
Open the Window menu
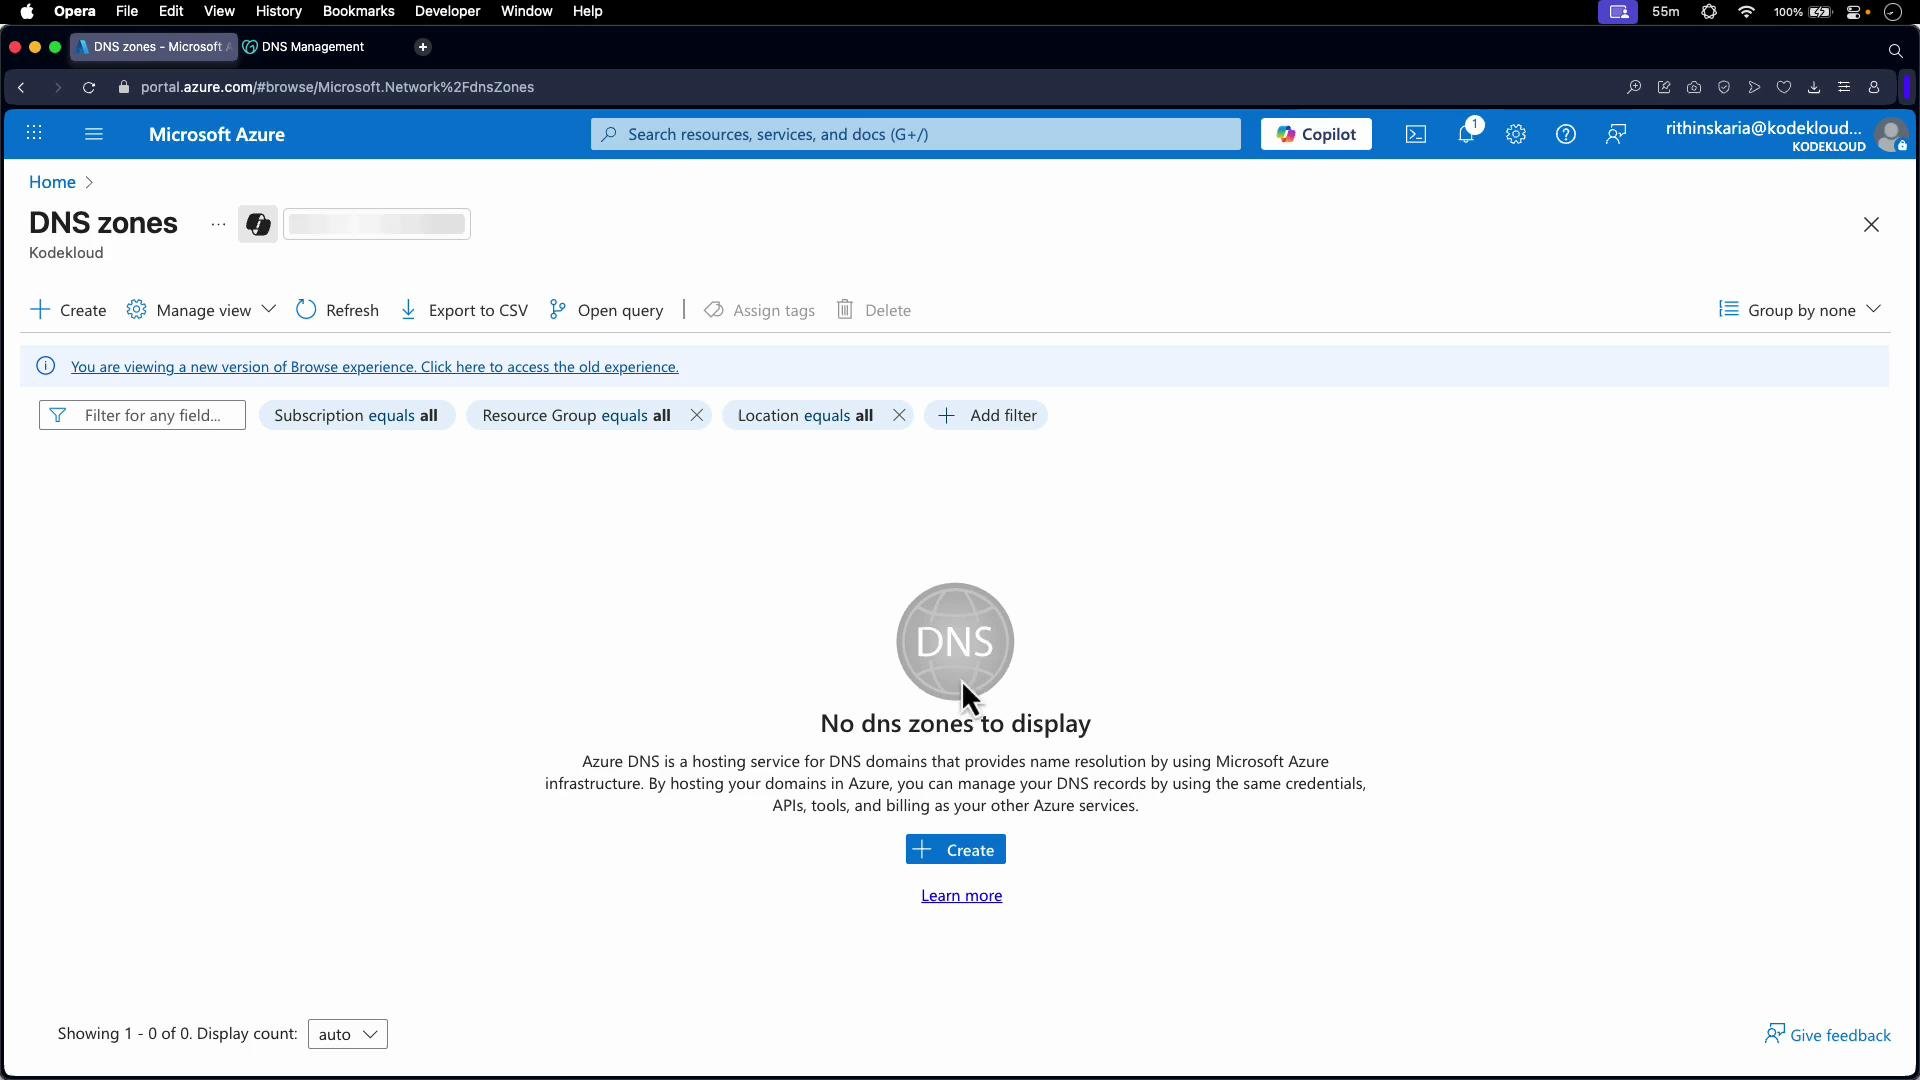click(526, 12)
